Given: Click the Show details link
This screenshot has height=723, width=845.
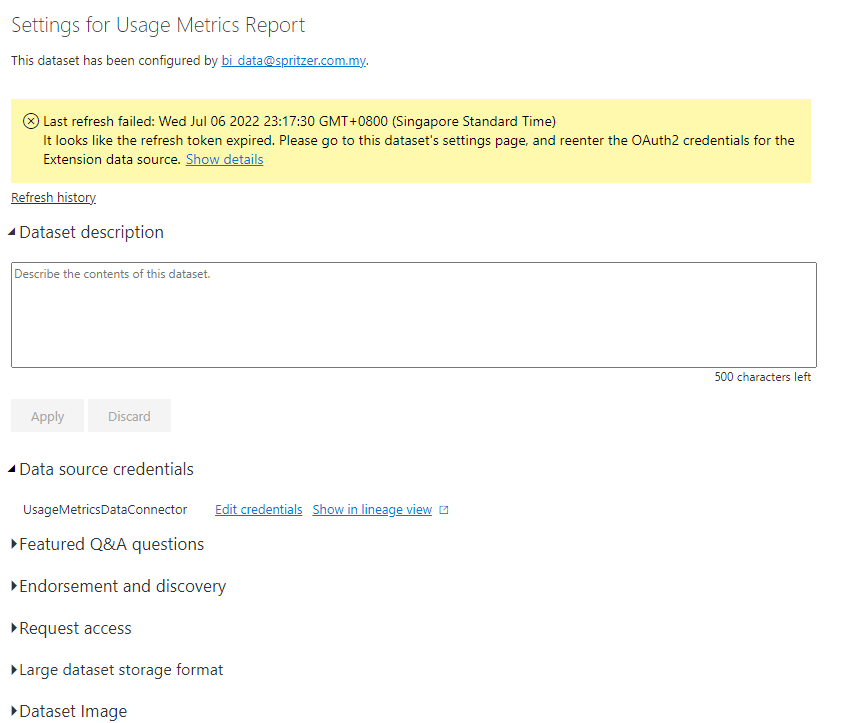Looking at the screenshot, I should pos(225,159).
